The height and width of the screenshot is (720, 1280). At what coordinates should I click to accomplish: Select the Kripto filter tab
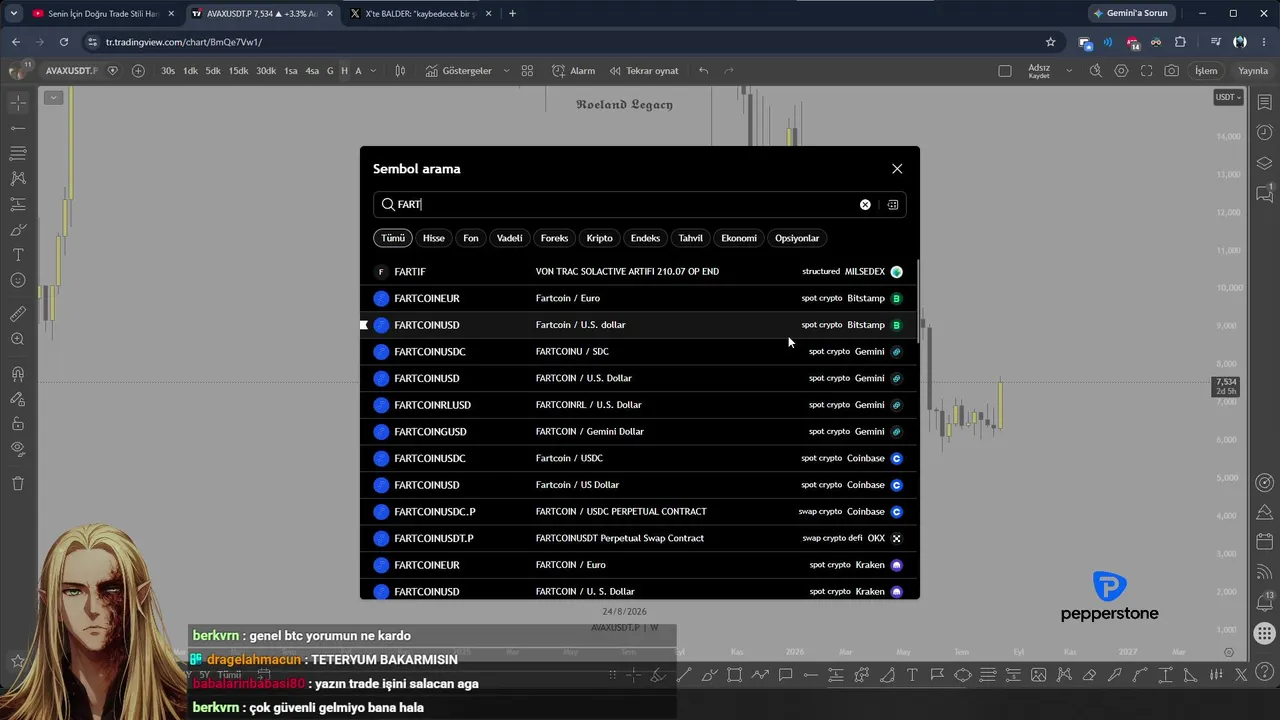pos(600,238)
